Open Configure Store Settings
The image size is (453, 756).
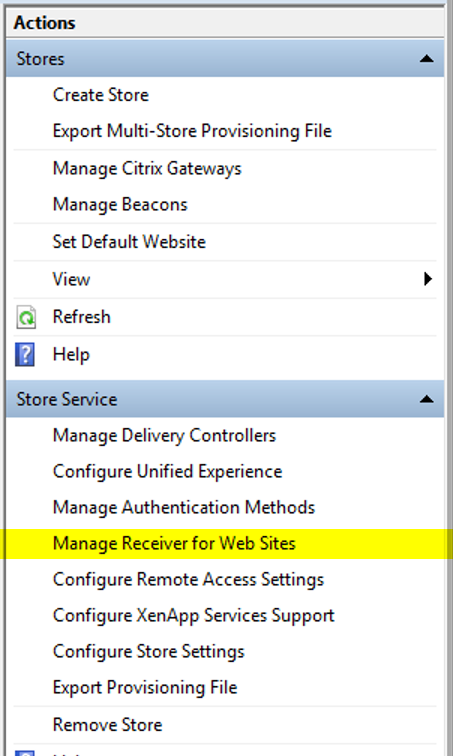click(149, 652)
